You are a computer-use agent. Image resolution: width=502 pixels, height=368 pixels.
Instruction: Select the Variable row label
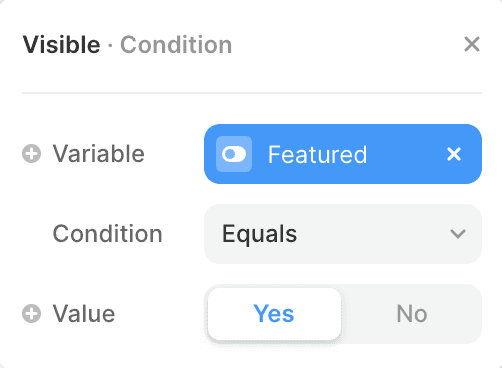pos(99,154)
